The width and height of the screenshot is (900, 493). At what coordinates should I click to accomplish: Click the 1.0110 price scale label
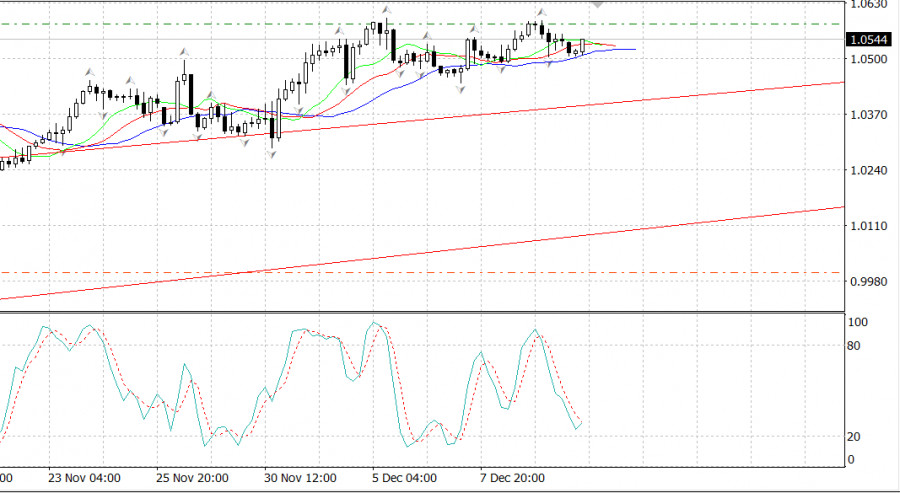(866, 227)
